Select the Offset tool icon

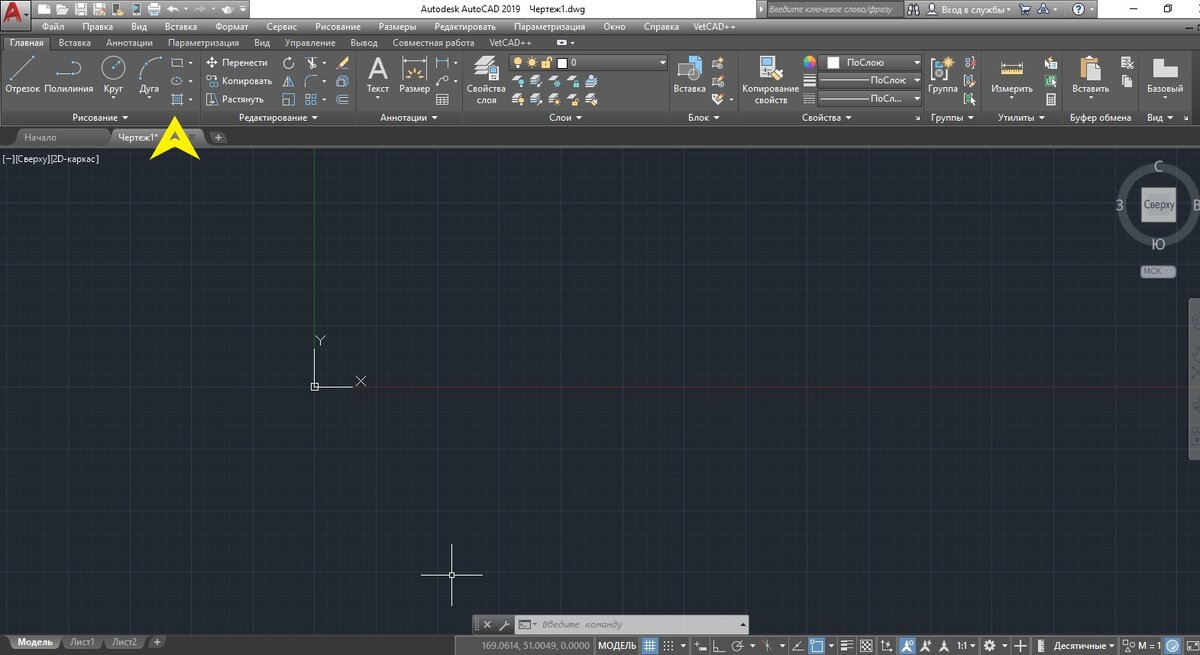coord(342,99)
